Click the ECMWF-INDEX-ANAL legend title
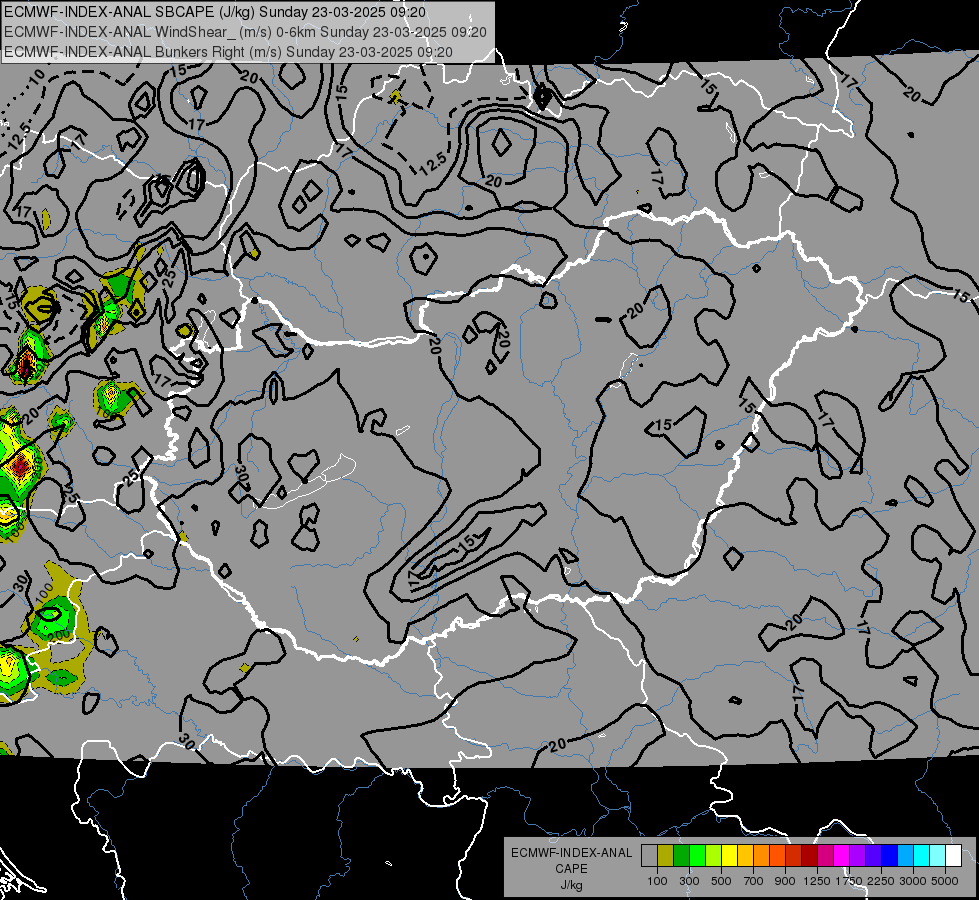This screenshot has height=900, width=979. point(571,853)
